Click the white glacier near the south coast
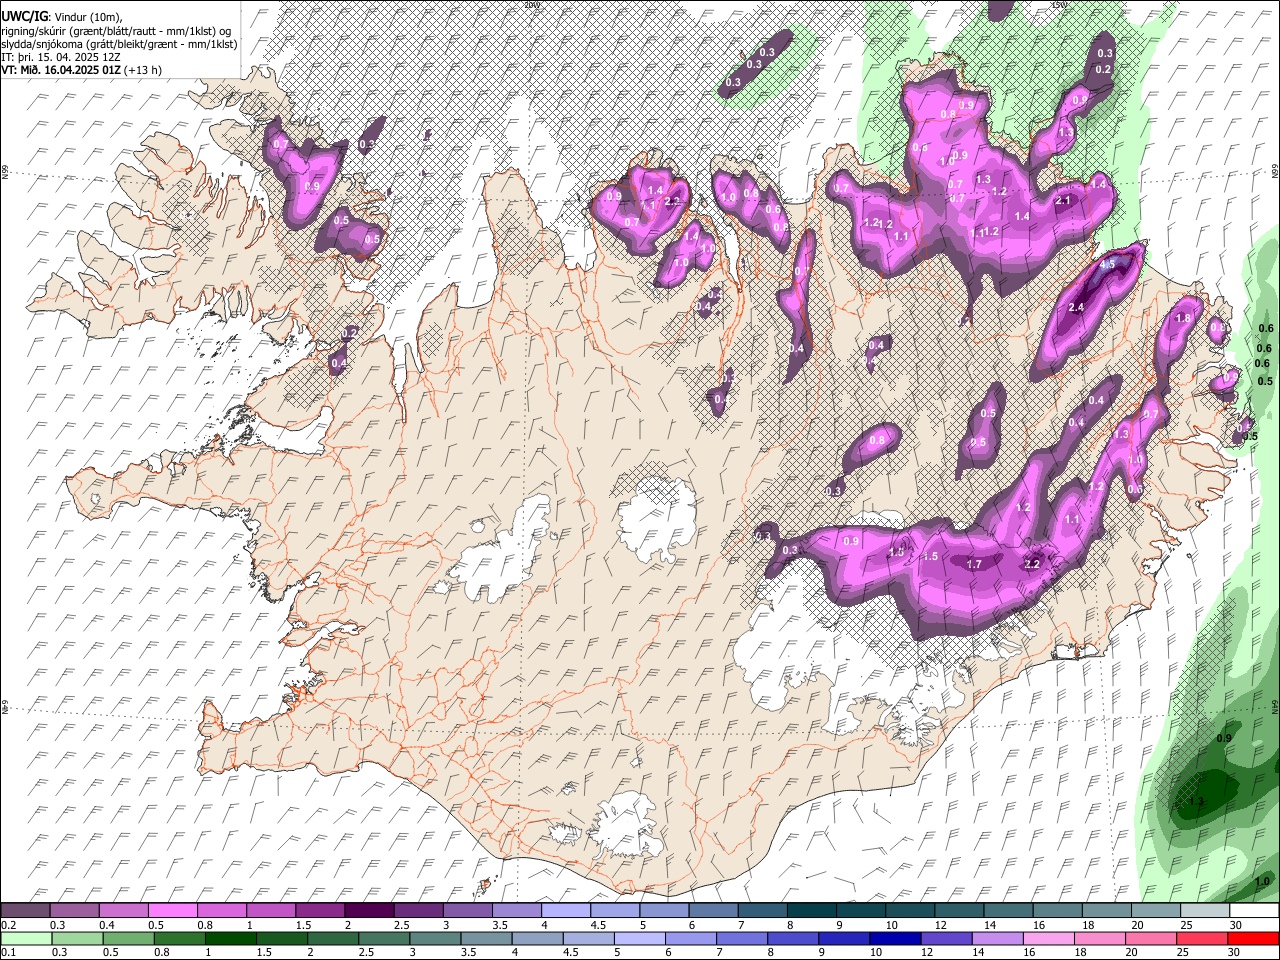The width and height of the screenshot is (1280, 960). click(x=627, y=823)
